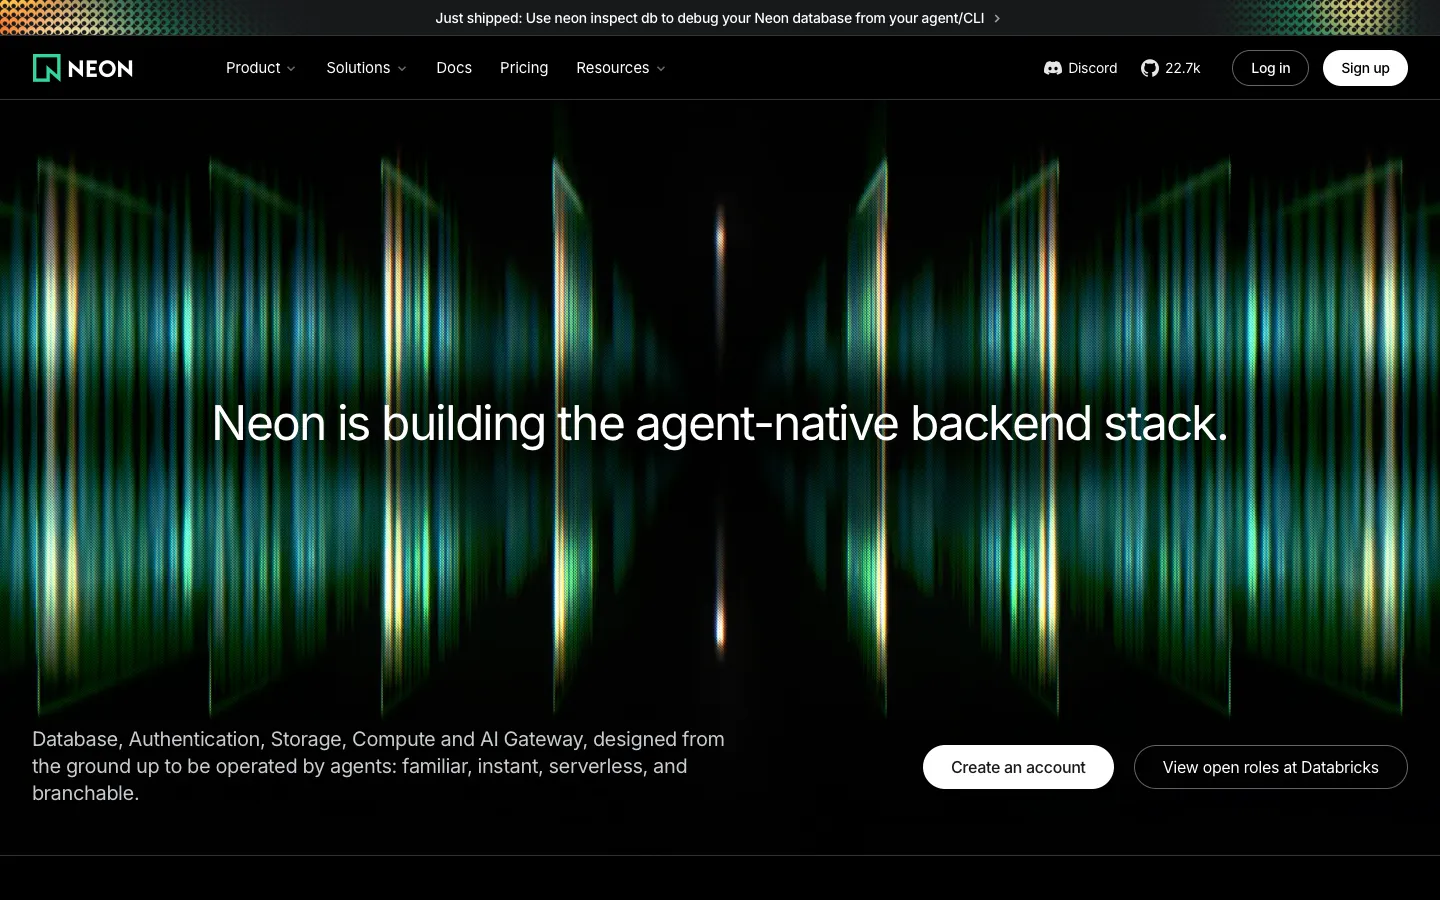Click the arrow icon on announcement banner
This screenshot has width=1440, height=900.
tap(997, 18)
